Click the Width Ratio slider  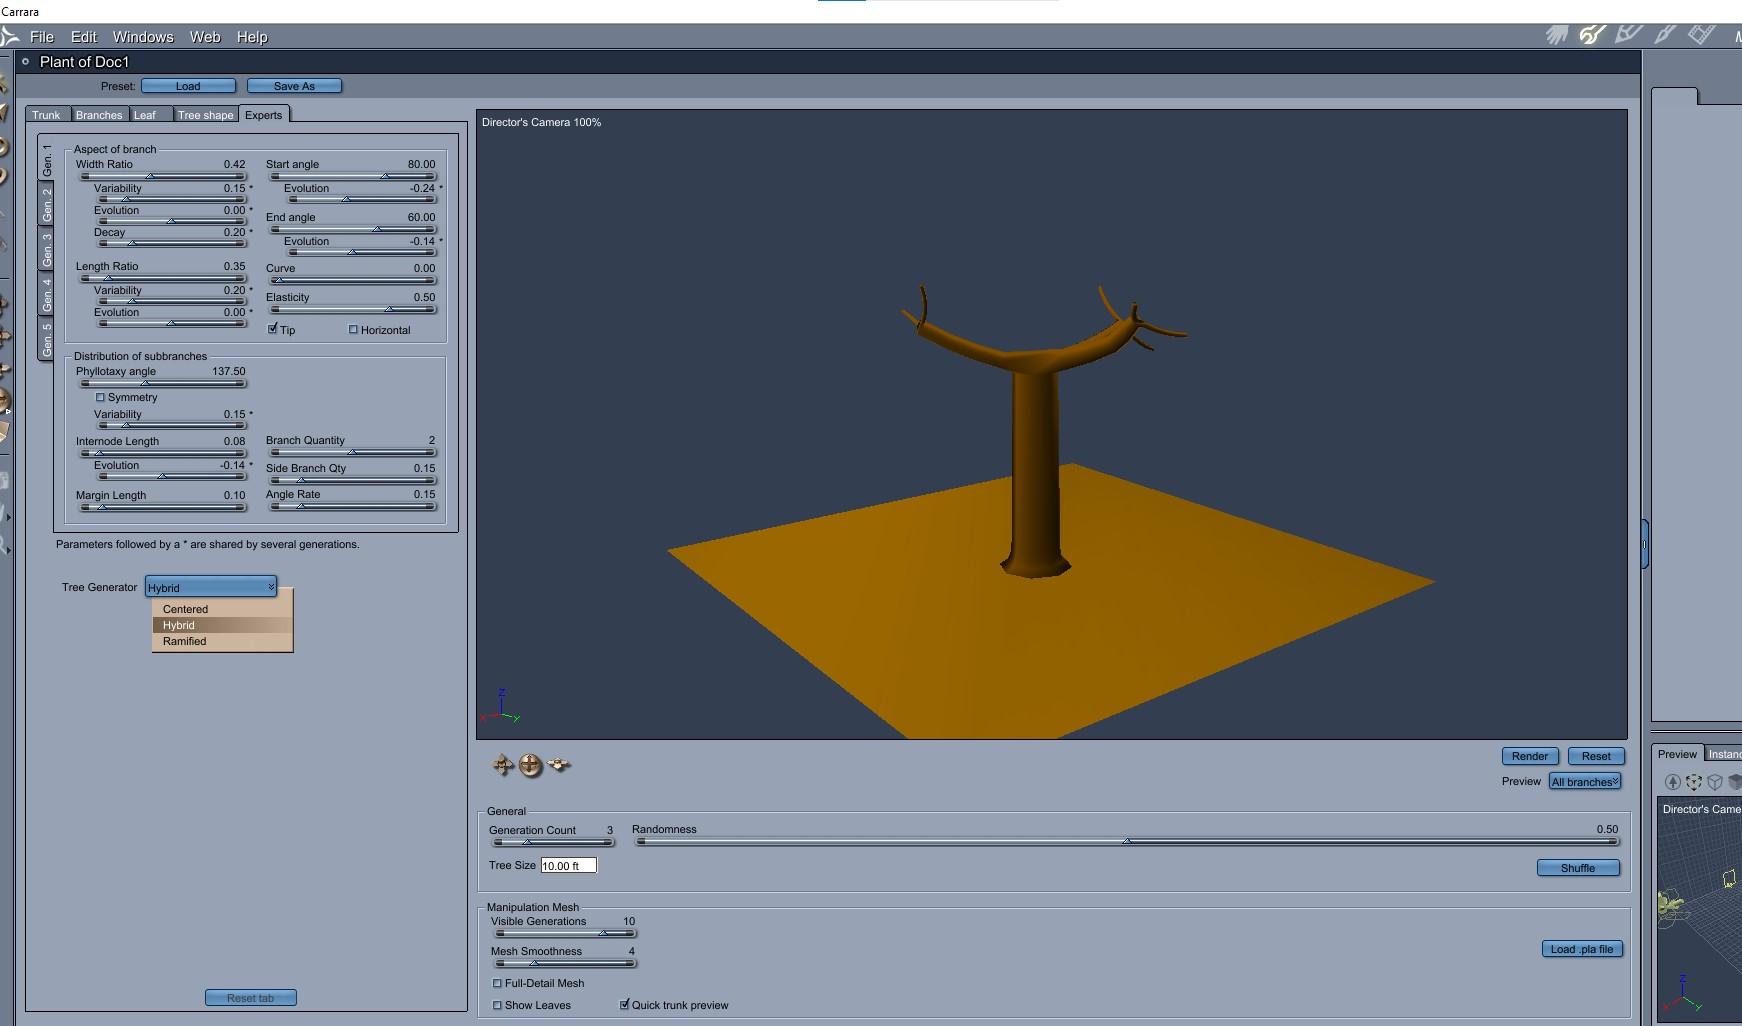[163, 176]
